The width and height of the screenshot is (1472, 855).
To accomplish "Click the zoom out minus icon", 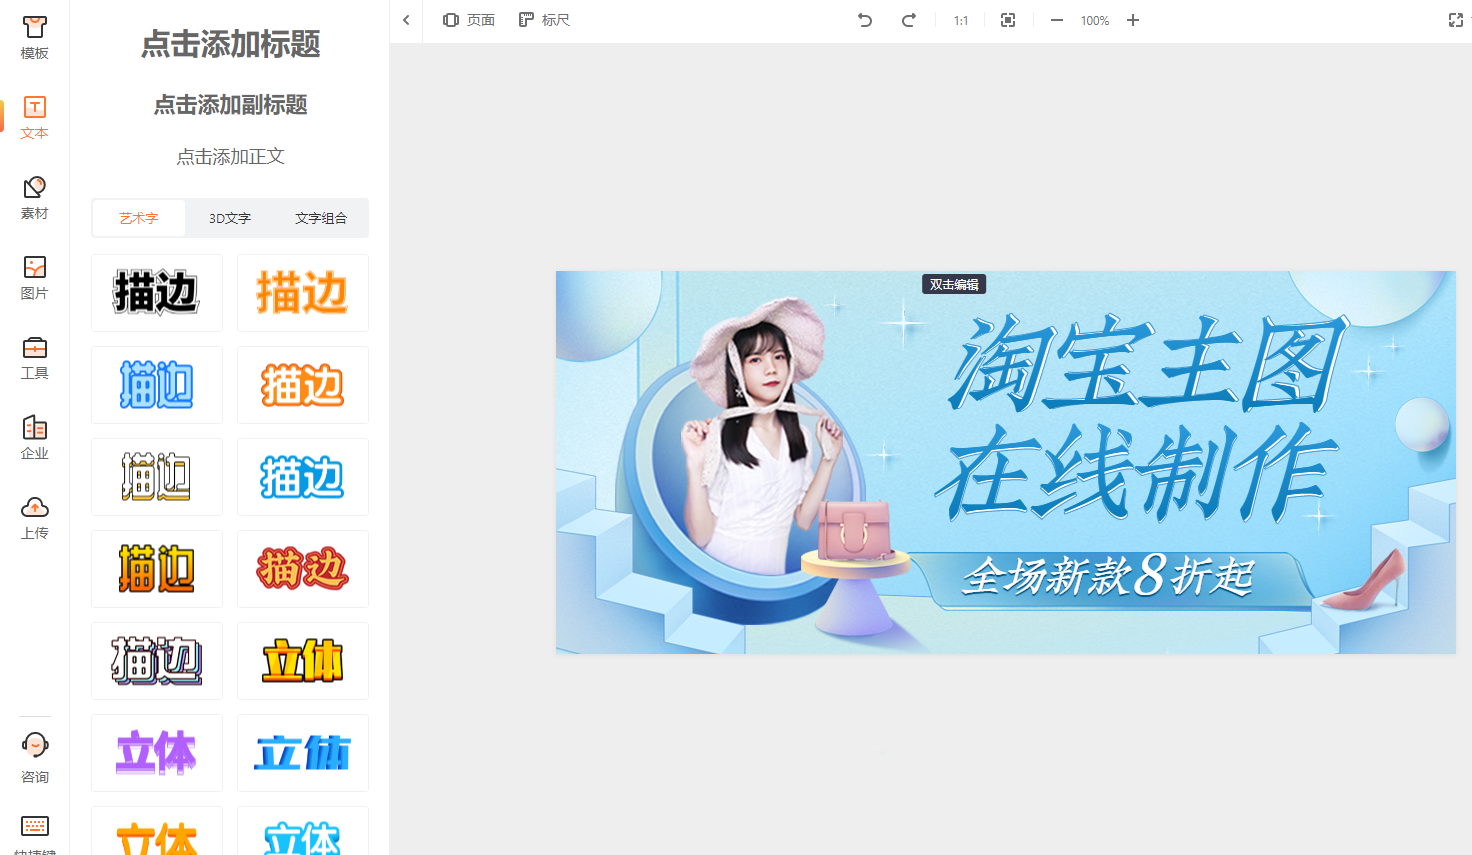I will (1056, 20).
